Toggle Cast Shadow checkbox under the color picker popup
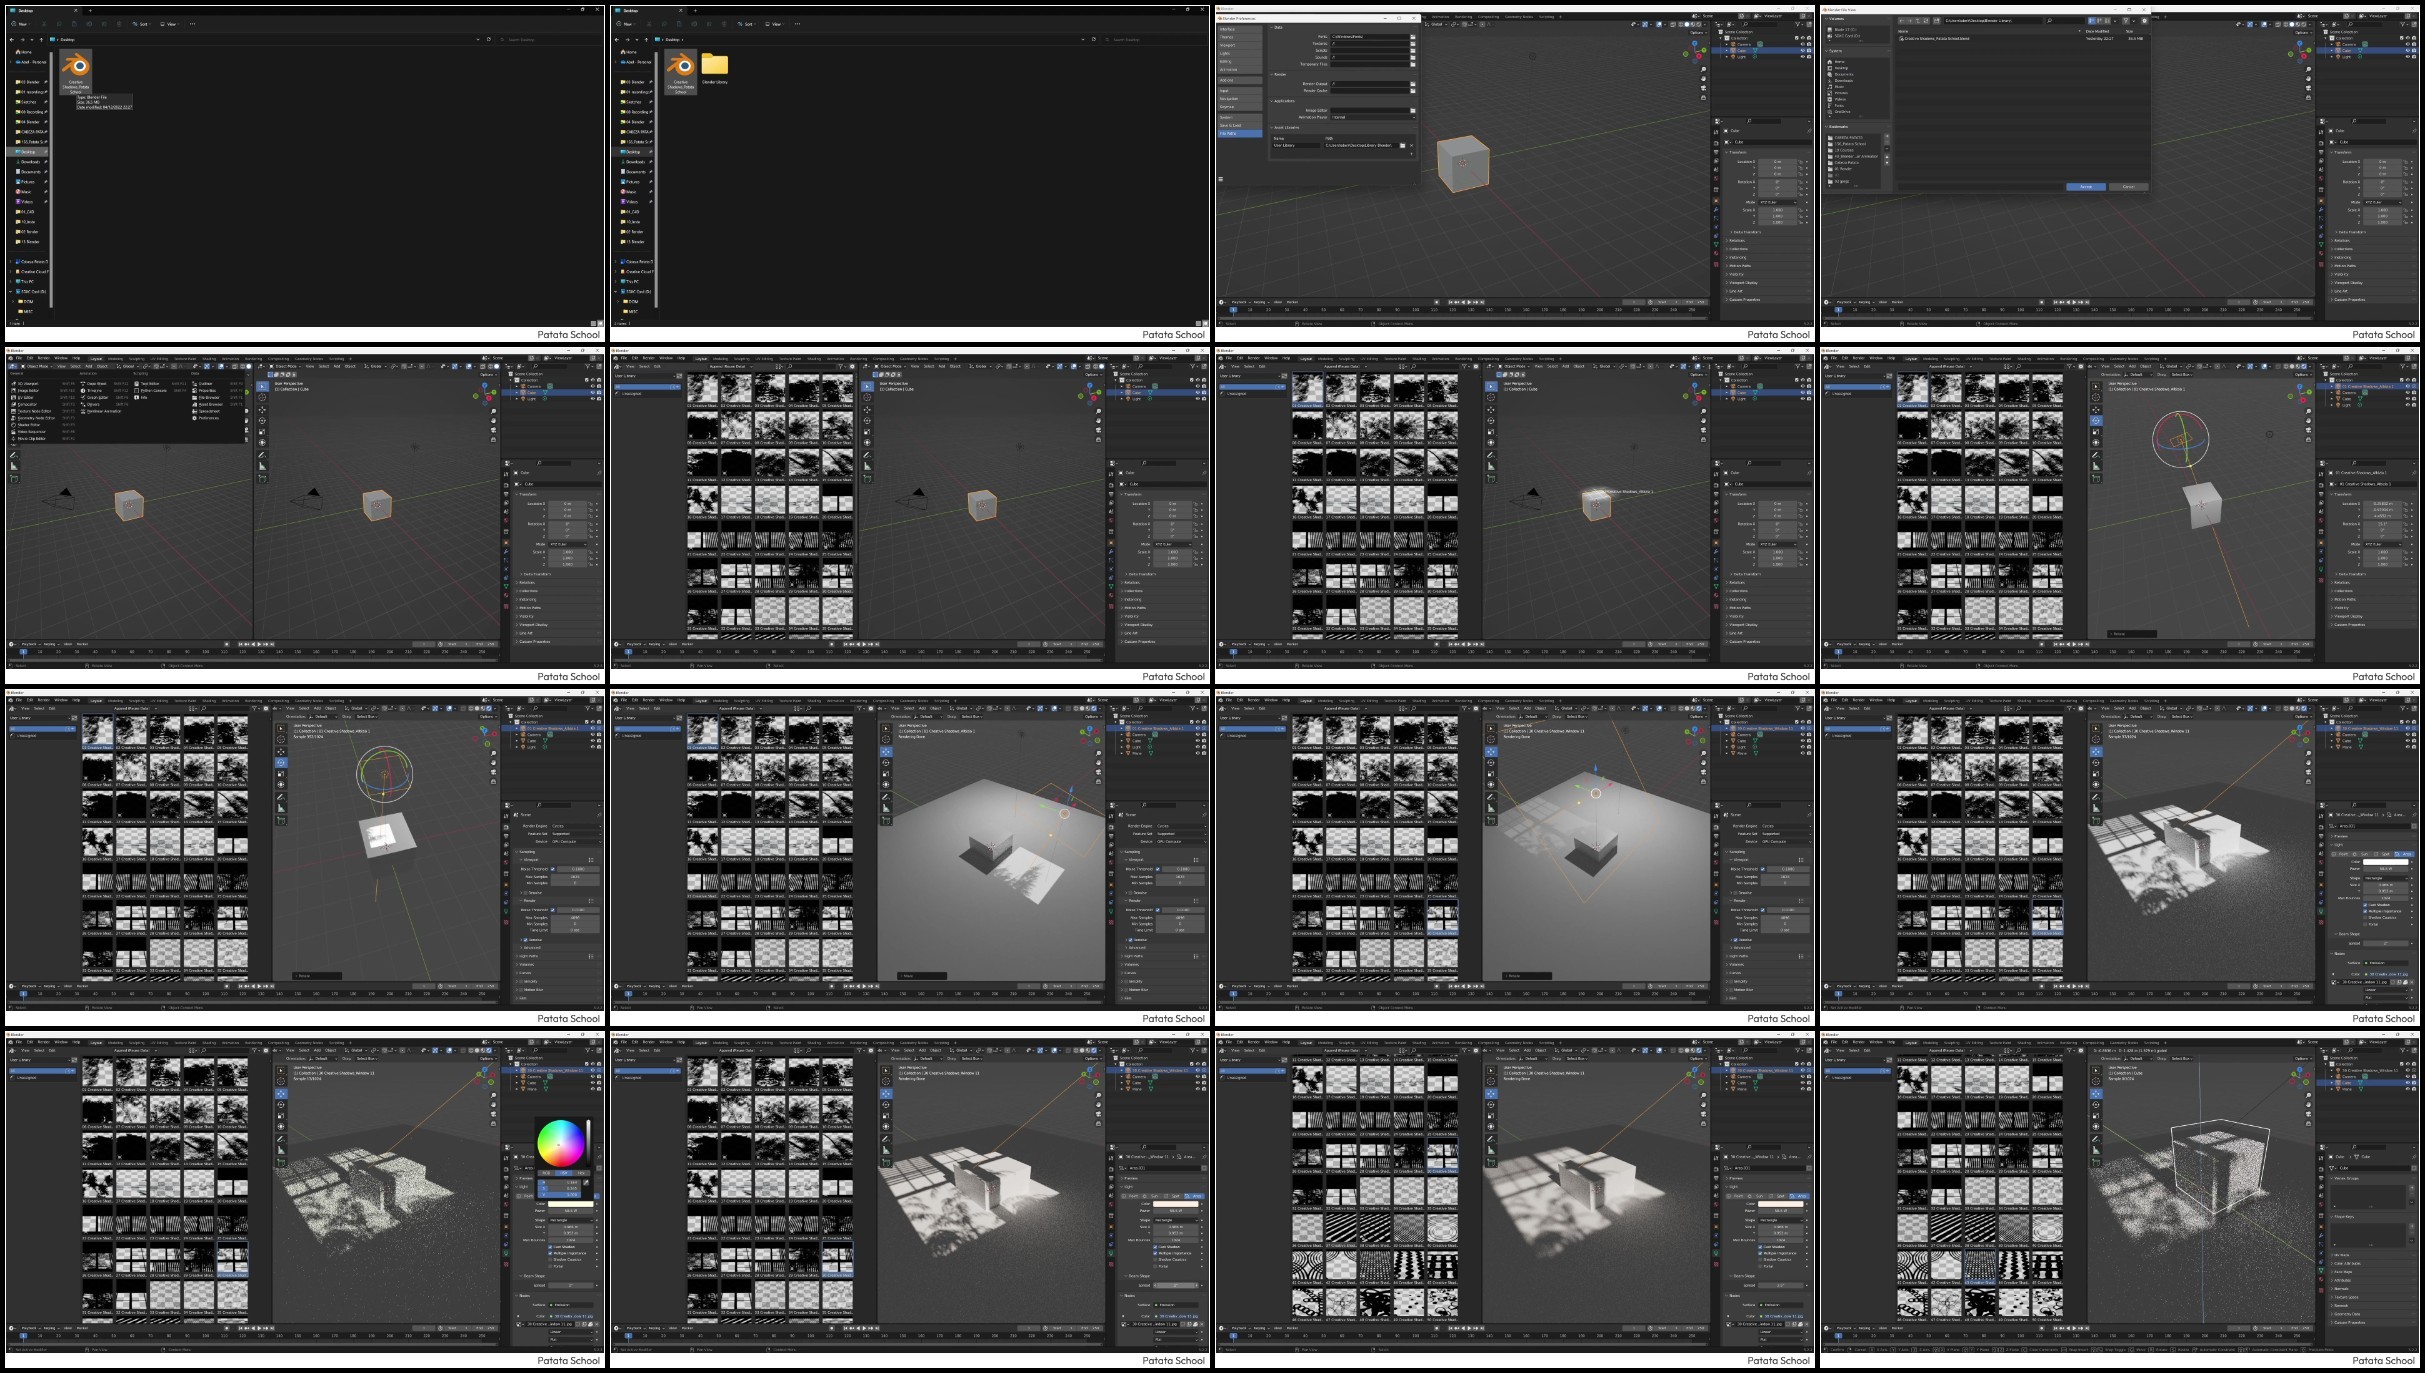The image size is (2425, 1373). click(x=550, y=1247)
